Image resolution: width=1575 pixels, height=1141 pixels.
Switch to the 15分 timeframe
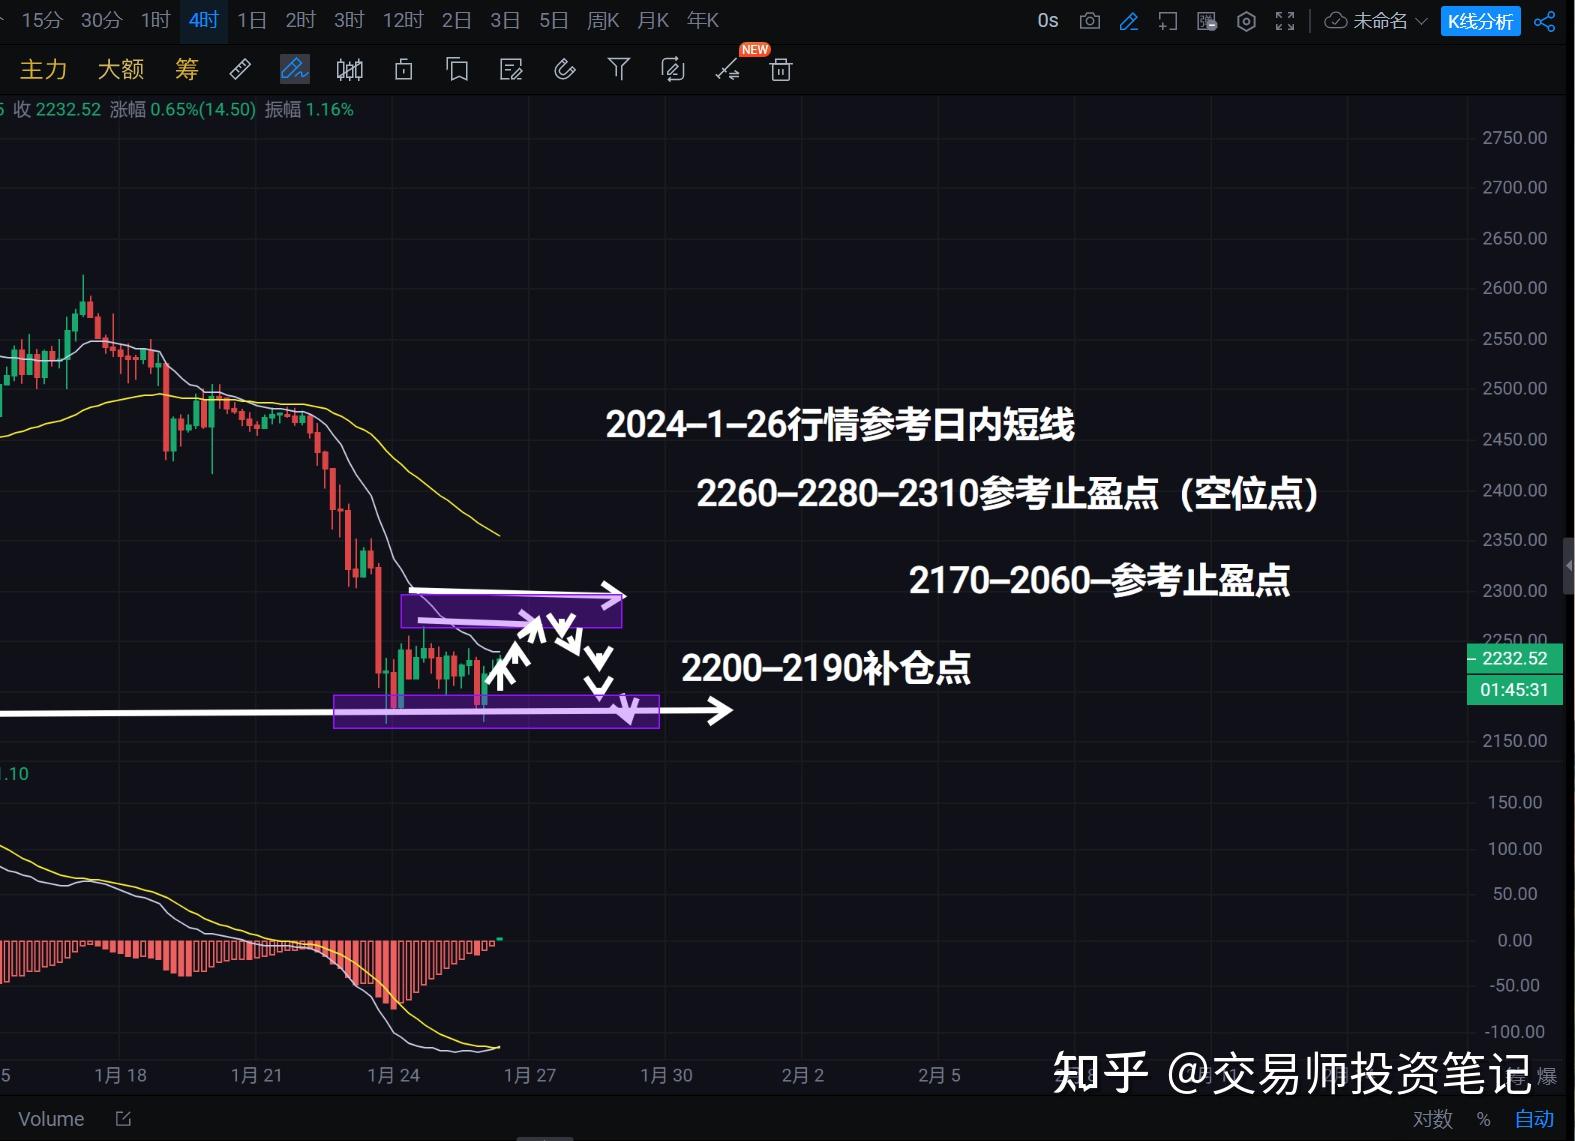pyautogui.click(x=42, y=20)
